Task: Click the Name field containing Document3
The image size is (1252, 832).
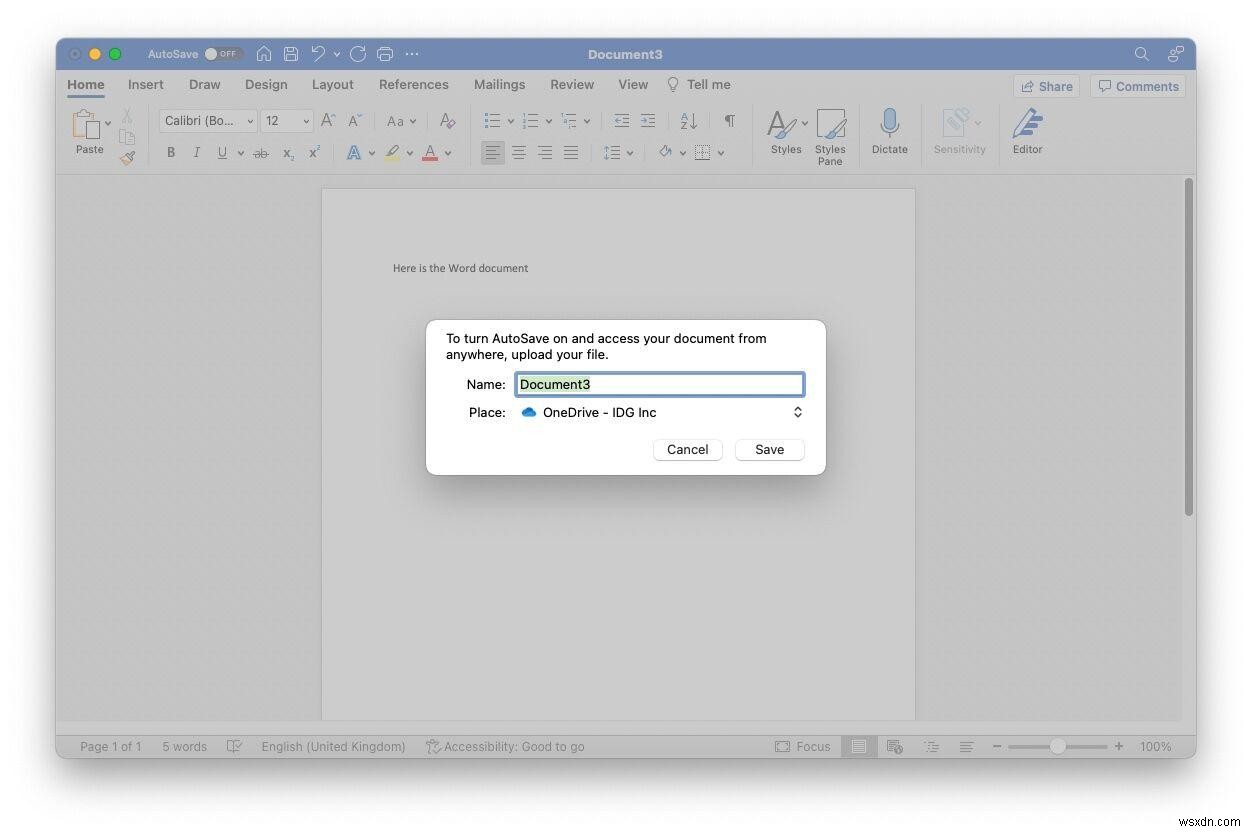Action: click(x=660, y=384)
